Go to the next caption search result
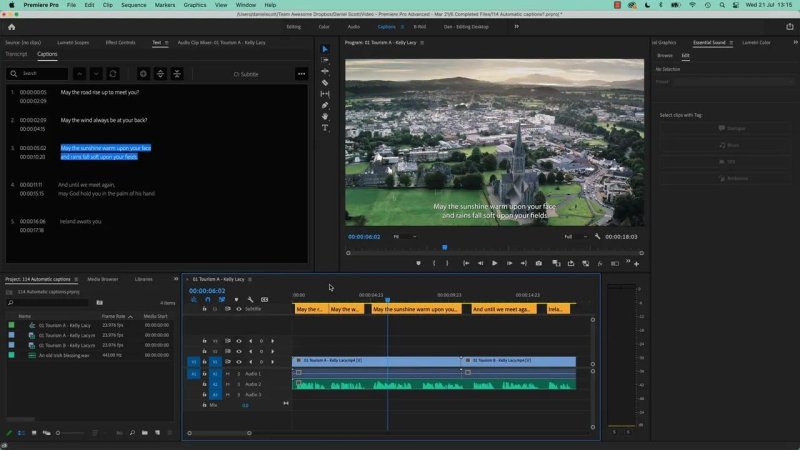This screenshot has height=450, width=800. [x=96, y=74]
